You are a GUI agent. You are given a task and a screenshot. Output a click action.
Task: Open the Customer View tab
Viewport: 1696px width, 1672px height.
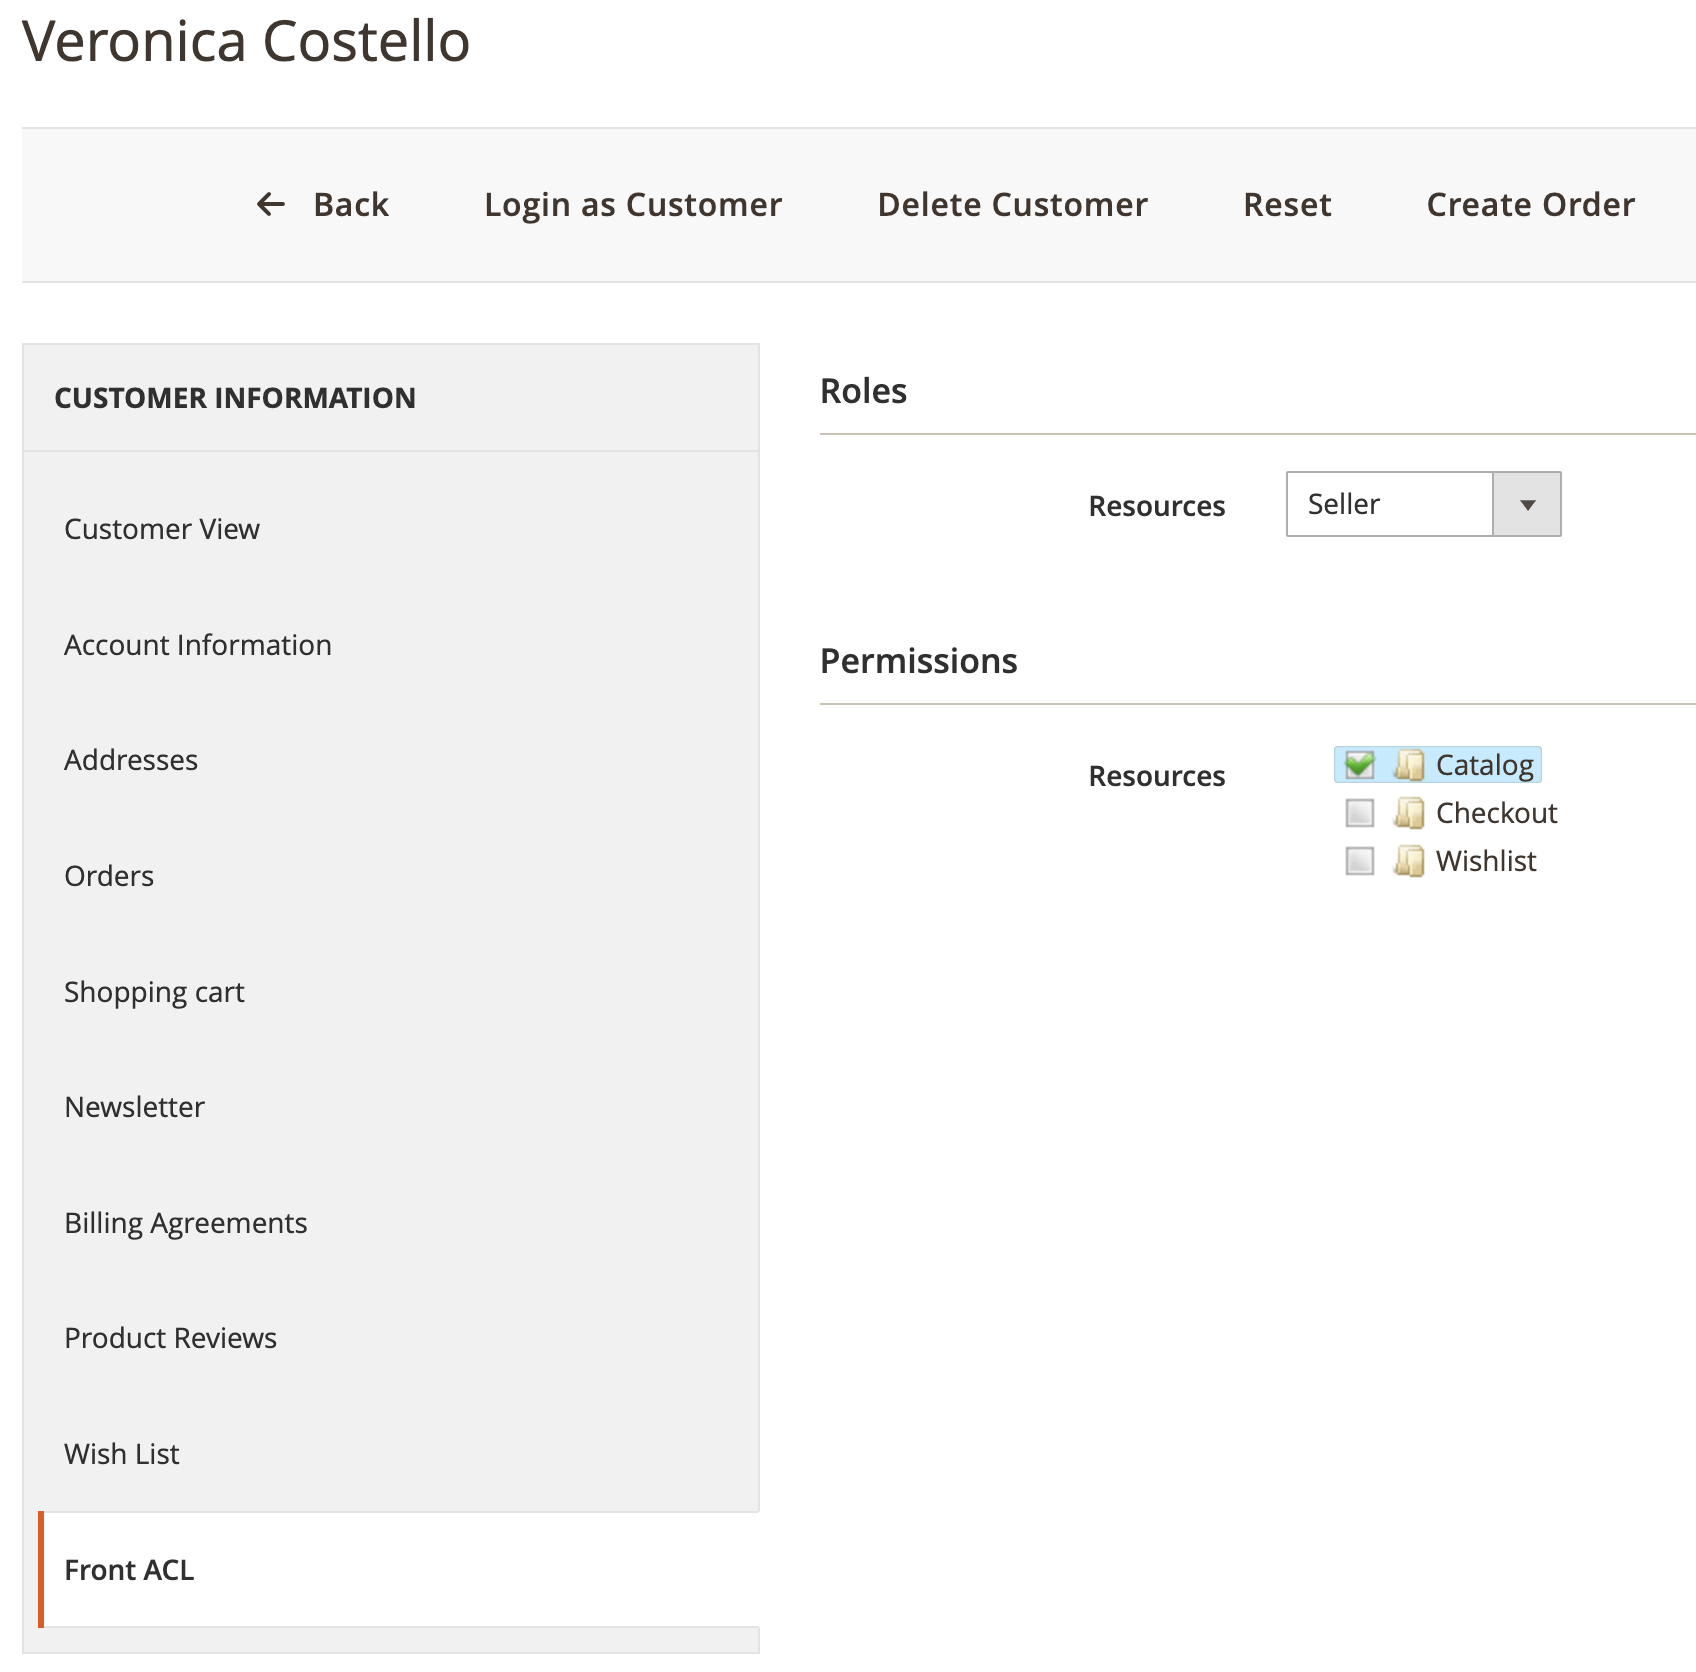pyautogui.click(x=162, y=529)
